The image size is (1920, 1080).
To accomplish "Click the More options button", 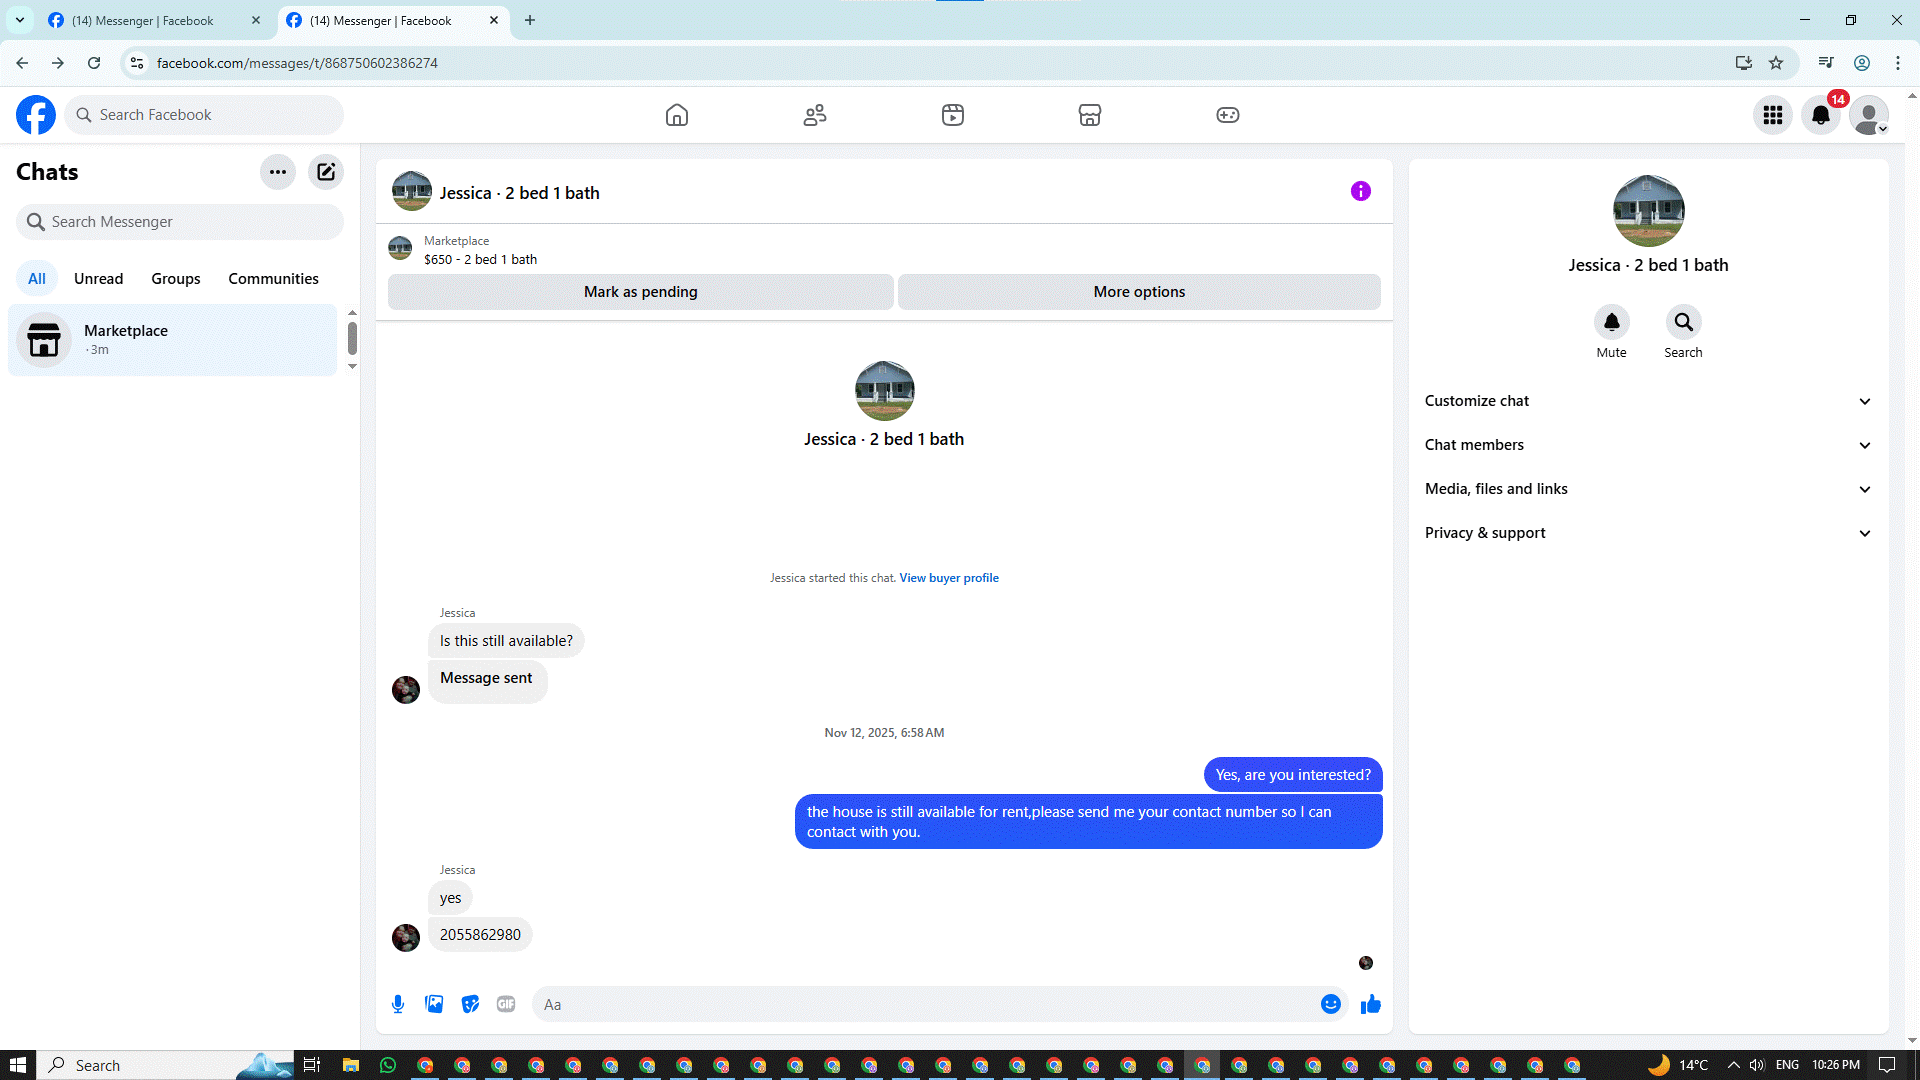I will (x=1139, y=292).
